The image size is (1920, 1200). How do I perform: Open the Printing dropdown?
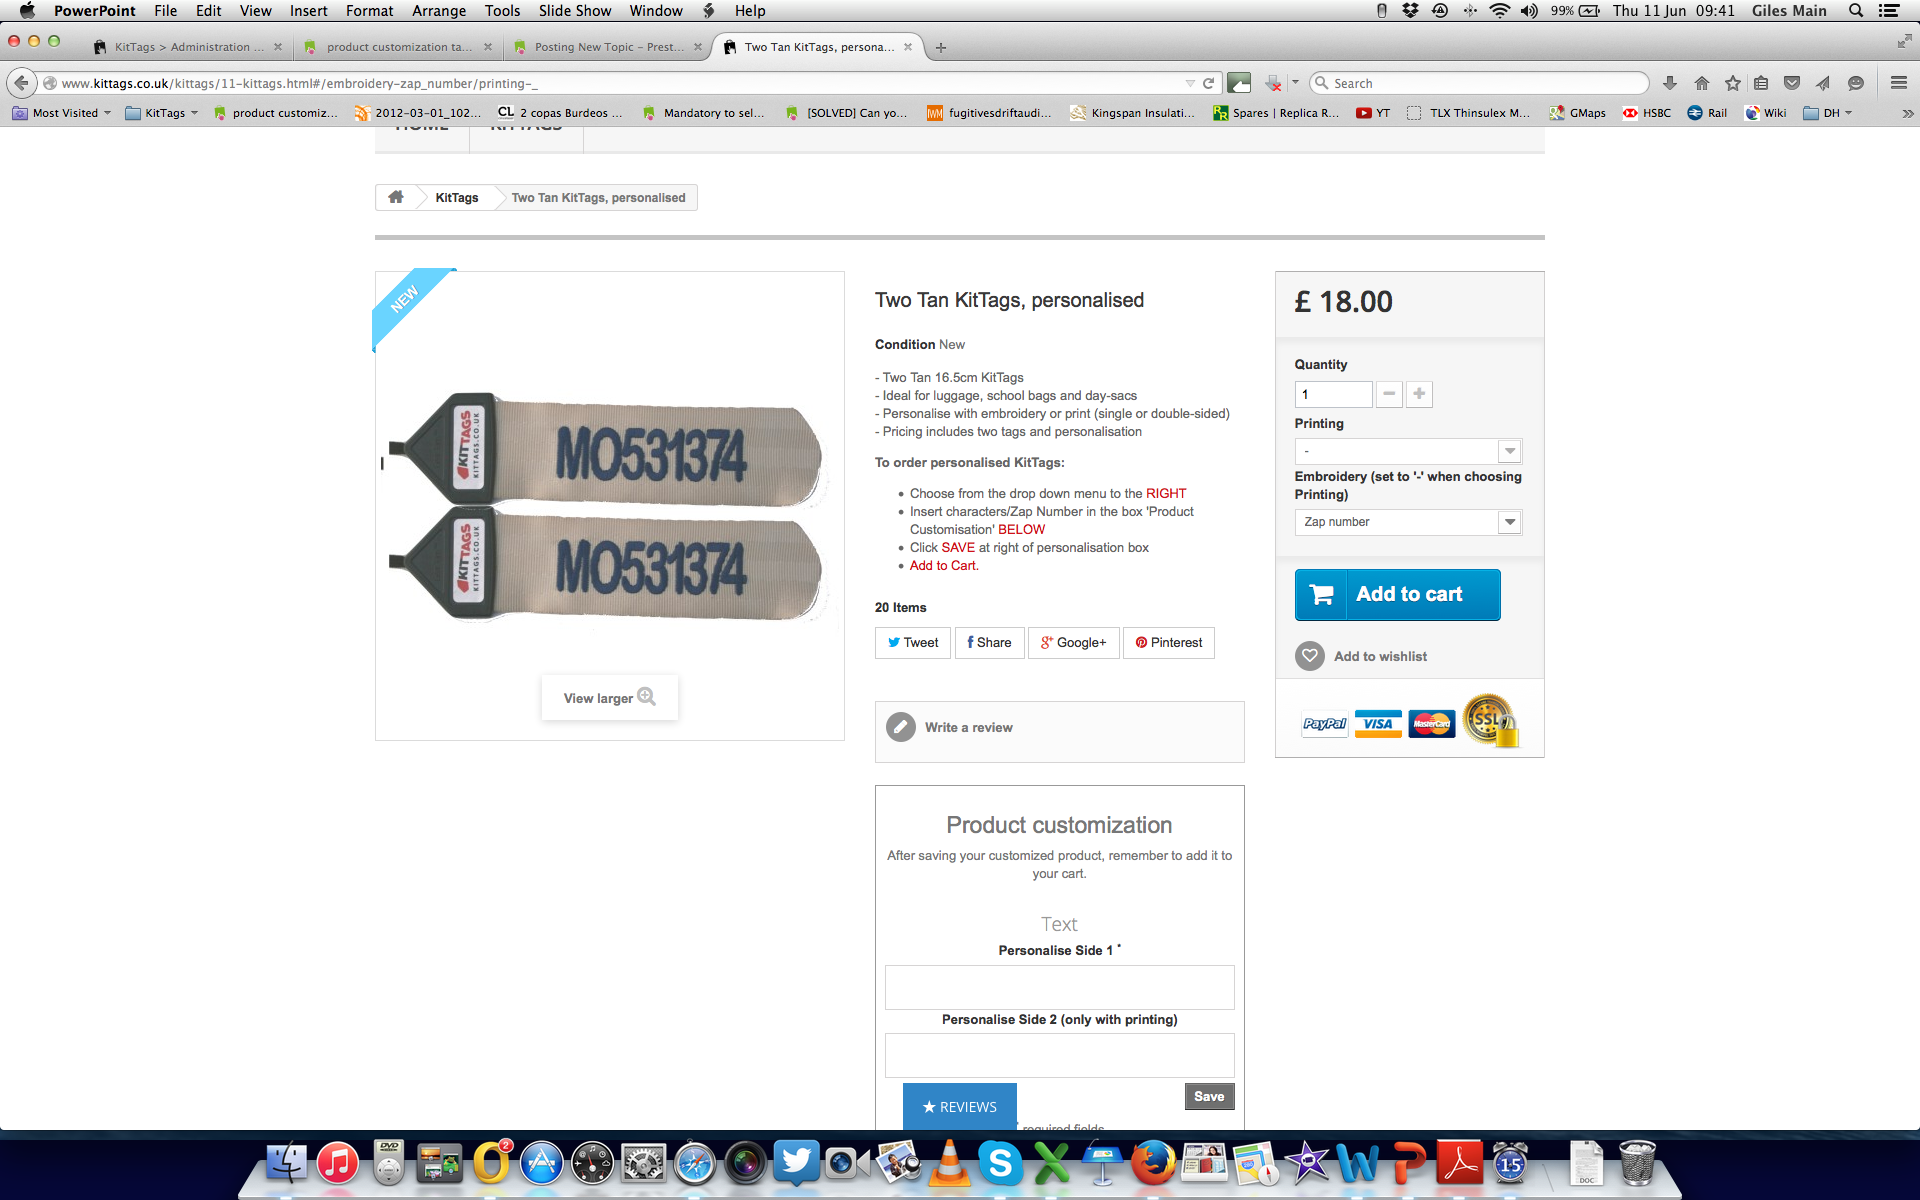(x=1408, y=451)
